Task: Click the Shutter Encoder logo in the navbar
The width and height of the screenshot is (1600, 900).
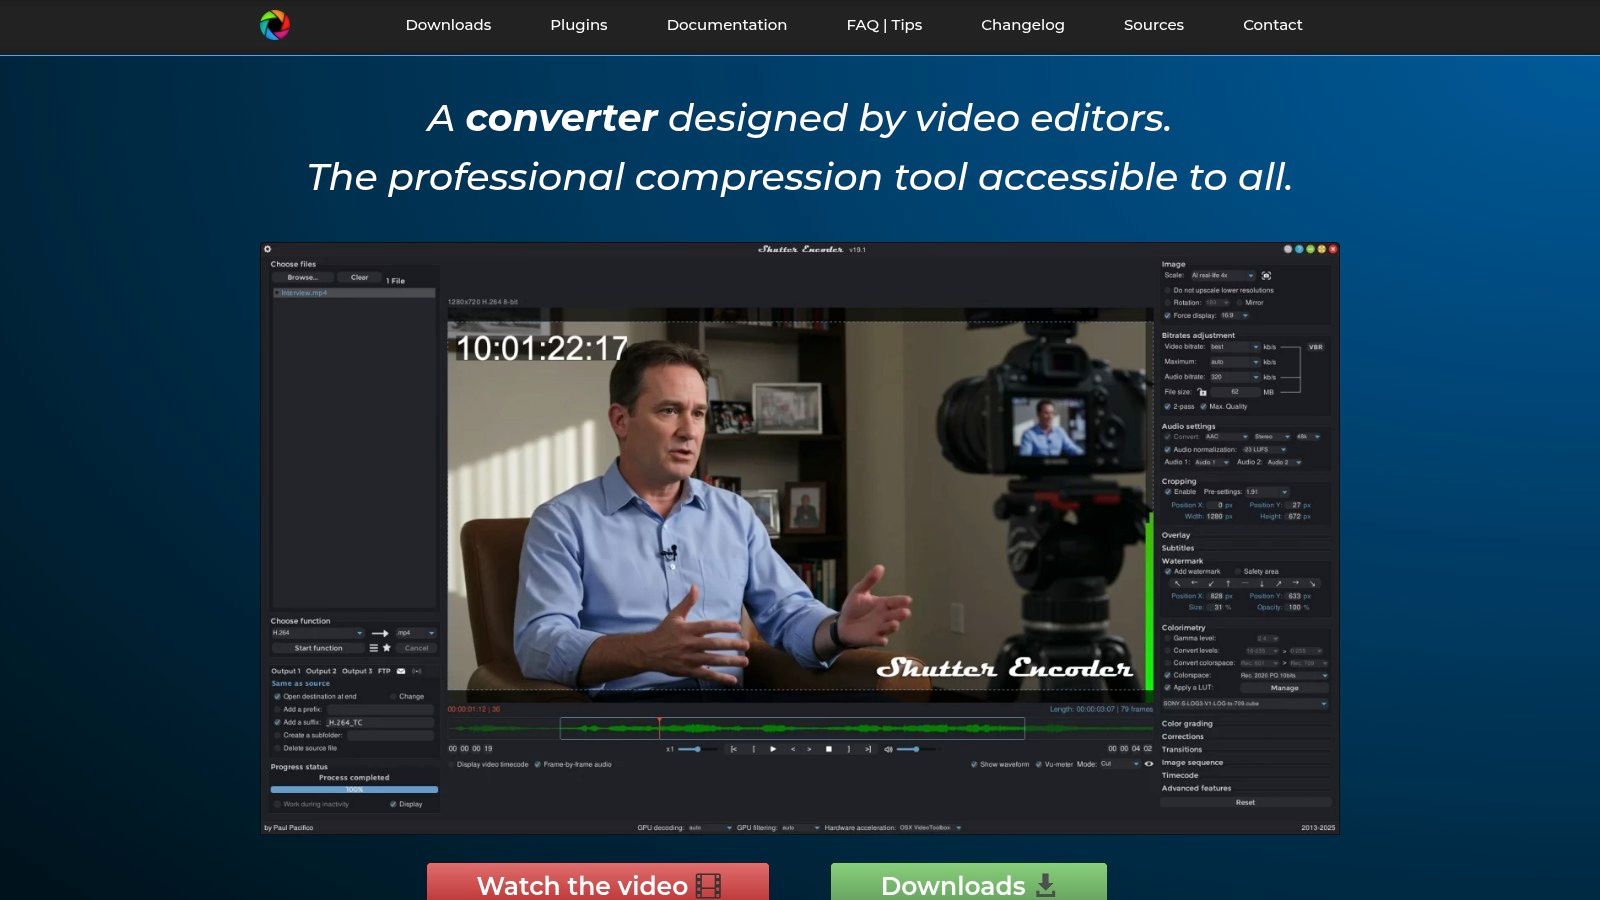Action: click(275, 24)
